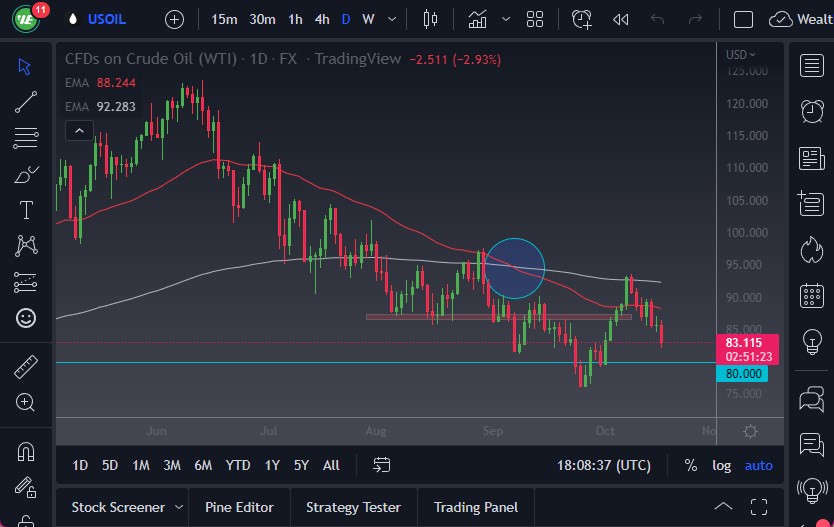
Task: Open the USD currency dropdown
Action: 740,55
